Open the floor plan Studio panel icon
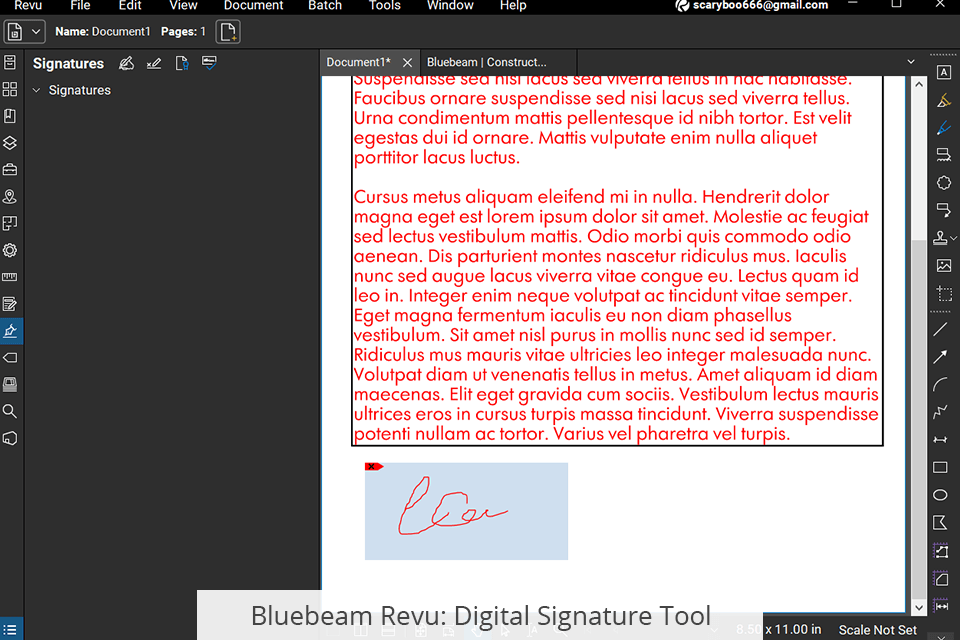Viewport: 960px width, 640px height. click(10, 224)
